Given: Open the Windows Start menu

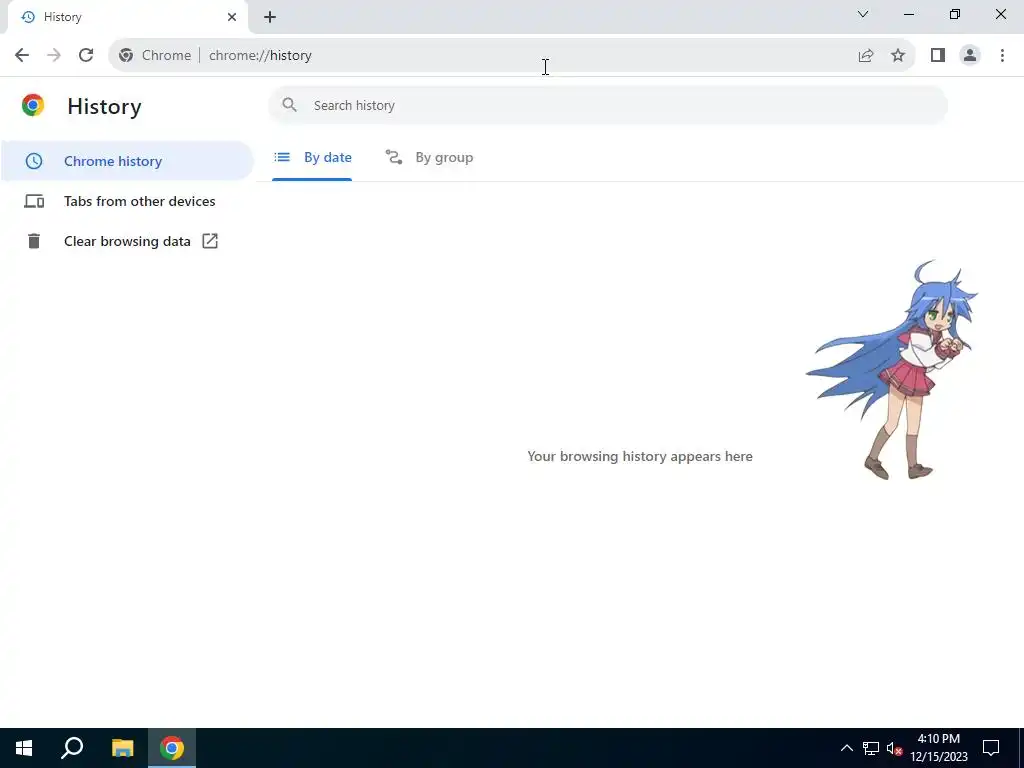Looking at the screenshot, I should tap(24, 748).
